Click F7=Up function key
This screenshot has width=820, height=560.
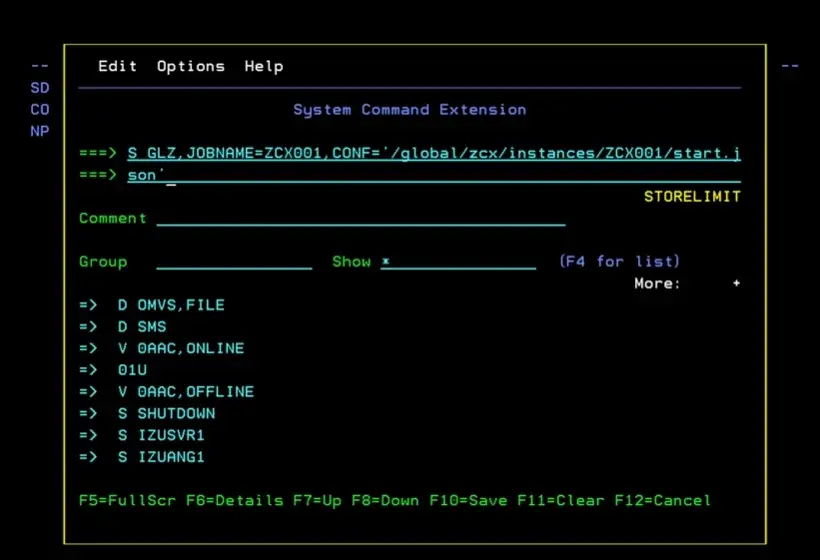(317, 501)
